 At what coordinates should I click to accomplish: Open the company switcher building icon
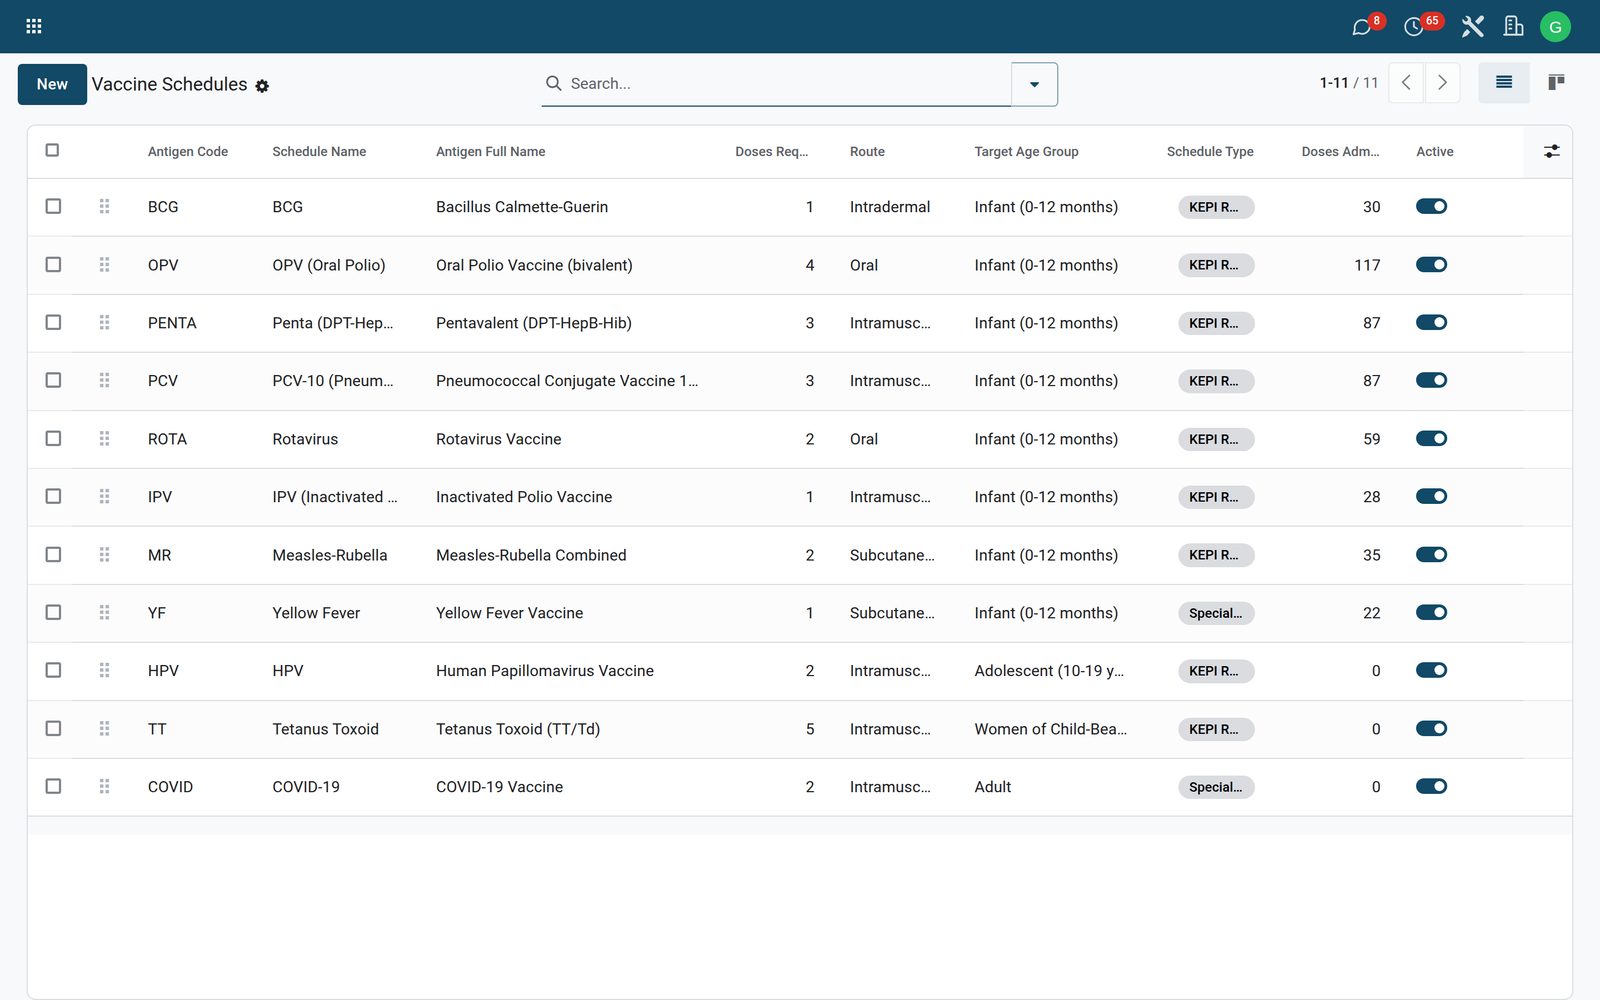[x=1514, y=27]
